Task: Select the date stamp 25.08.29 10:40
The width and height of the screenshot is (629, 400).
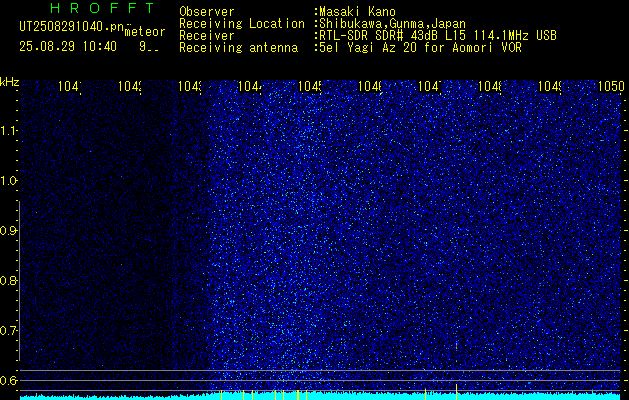Action: [x=68, y=47]
